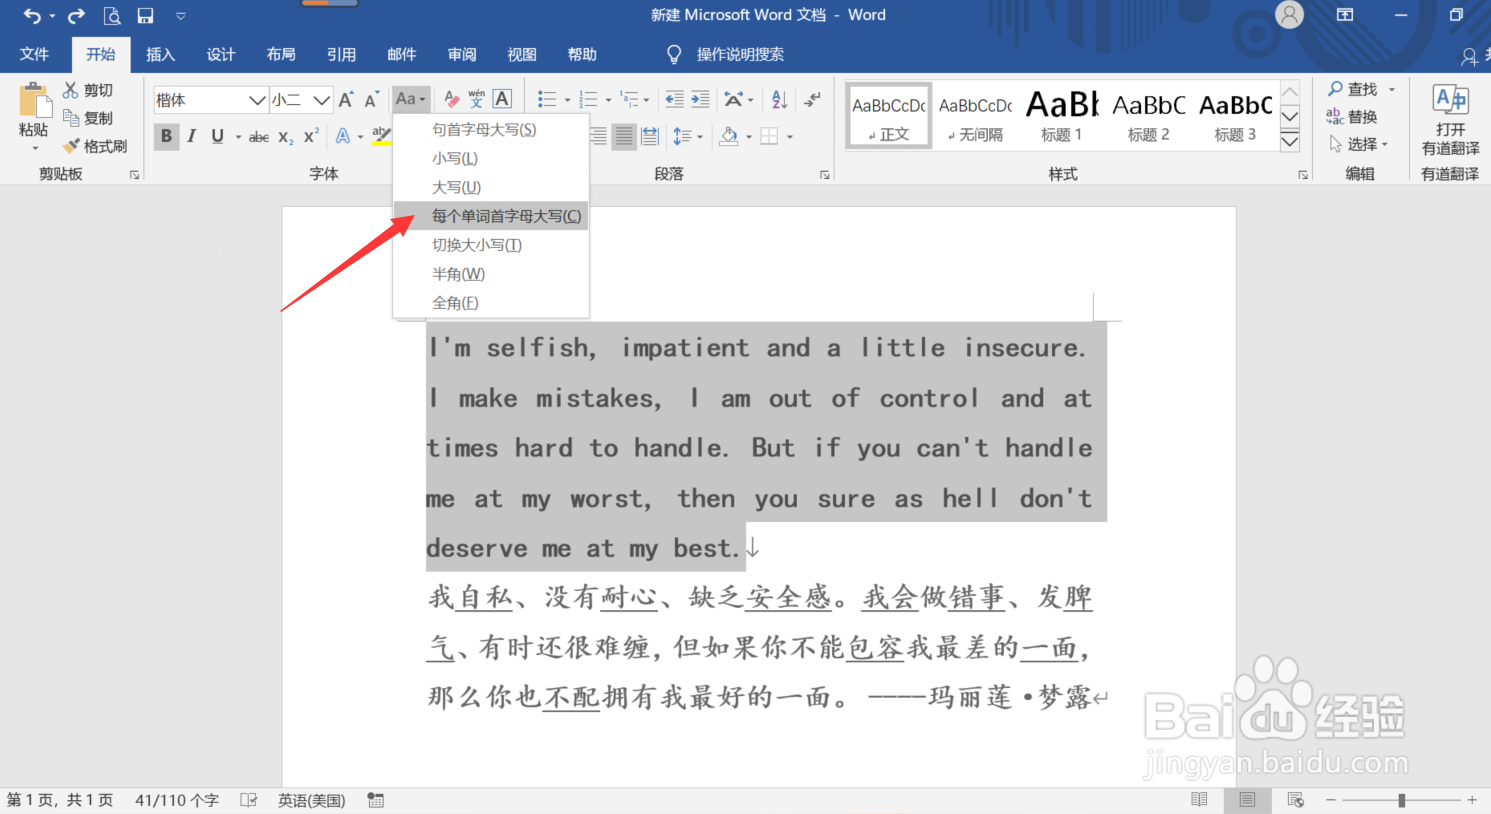Apply the Character Border icon
This screenshot has width=1491, height=814.
(501, 98)
